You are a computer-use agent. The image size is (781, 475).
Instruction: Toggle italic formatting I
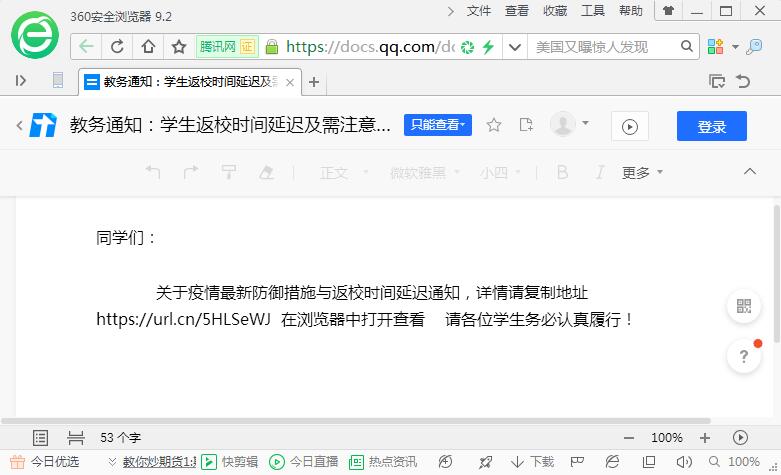600,172
